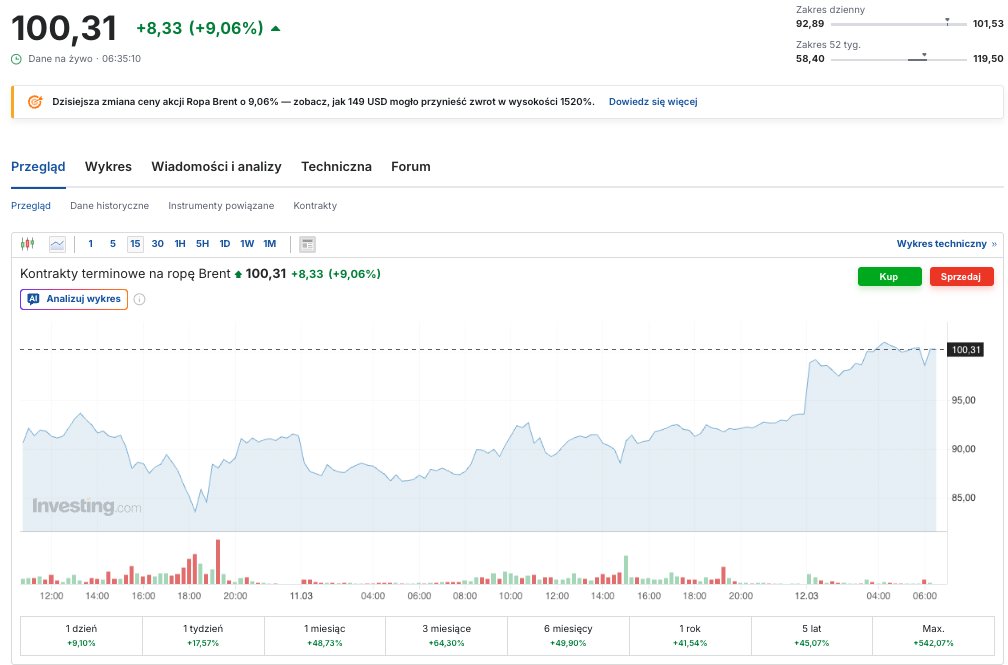Click the large 100,31 price heading
This screenshot has height=665, width=1008.
64,28
